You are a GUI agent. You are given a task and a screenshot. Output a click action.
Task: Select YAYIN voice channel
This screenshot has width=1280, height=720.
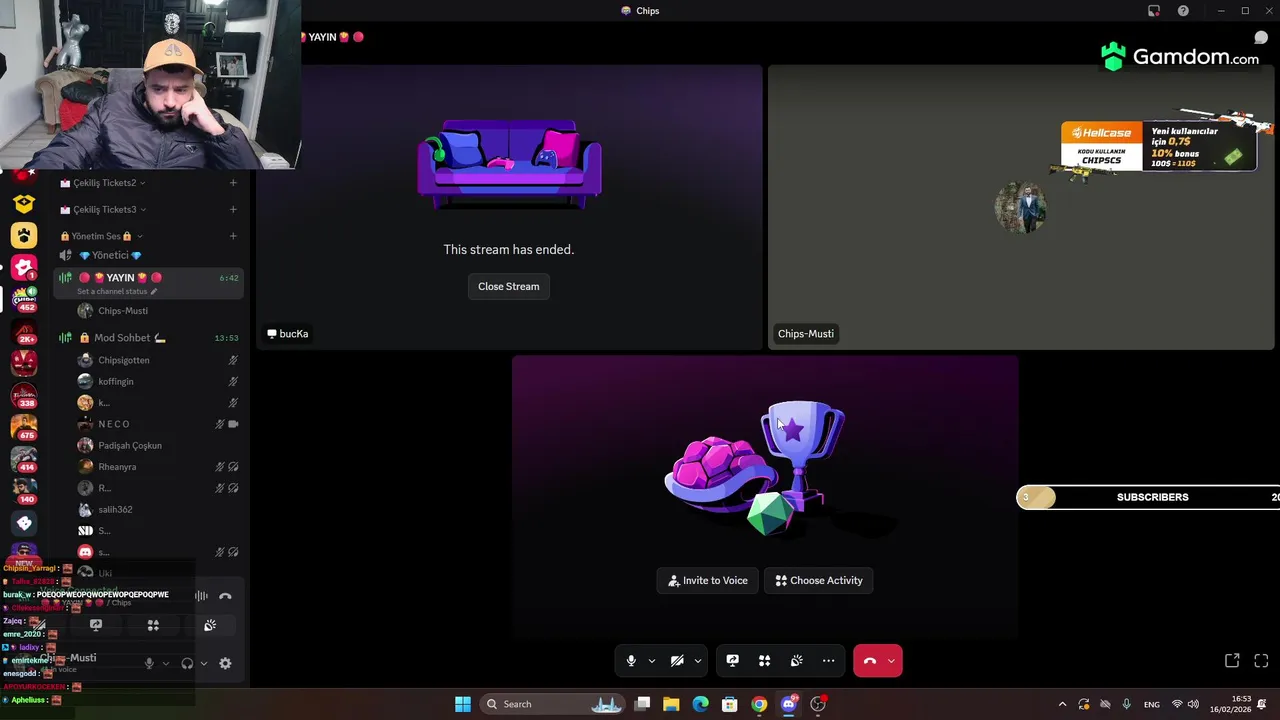coord(149,278)
